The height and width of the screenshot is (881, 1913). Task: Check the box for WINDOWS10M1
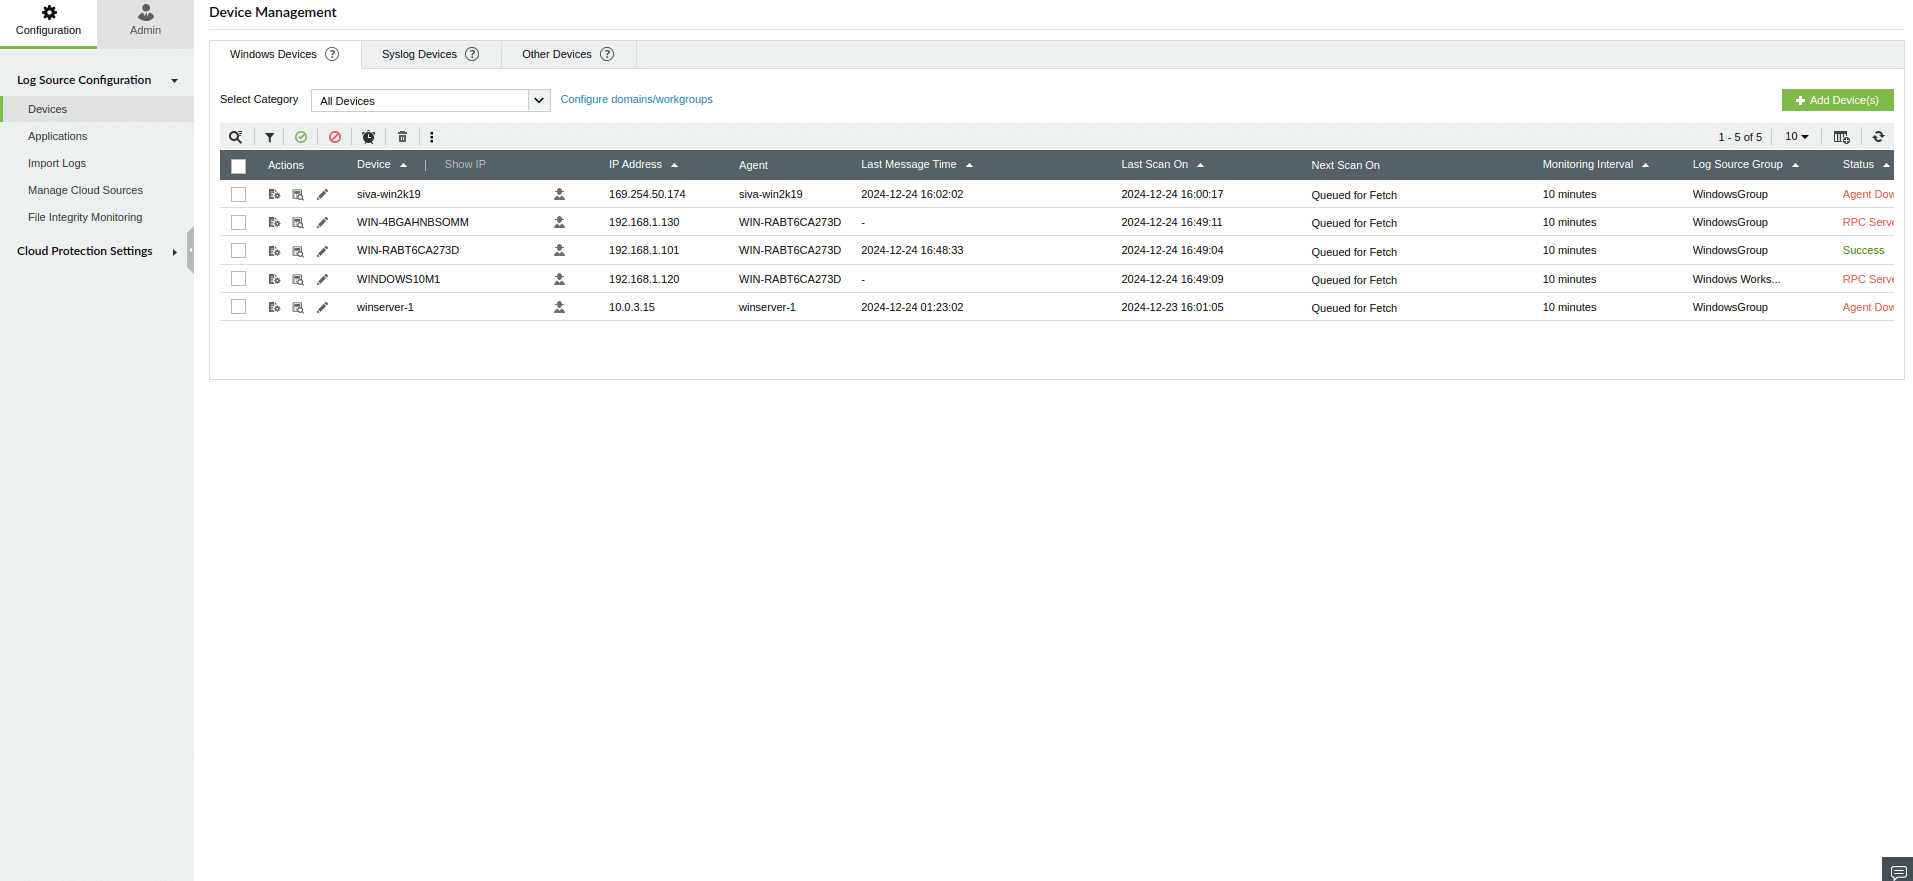pyautogui.click(x=238, y=278)
